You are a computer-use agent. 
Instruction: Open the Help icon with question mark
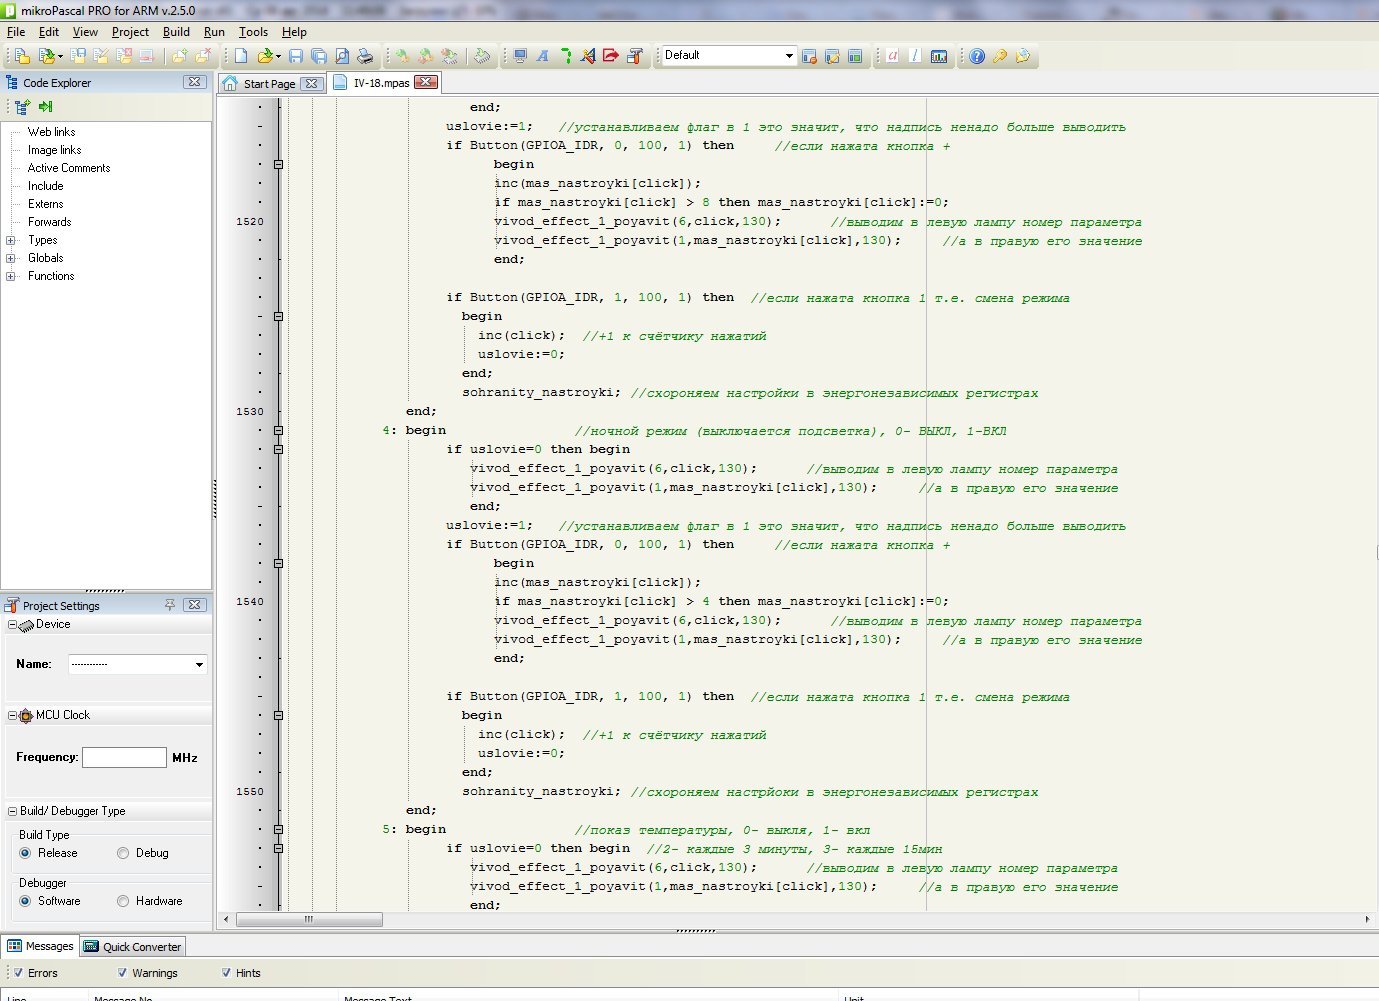[x=977, y=56]
